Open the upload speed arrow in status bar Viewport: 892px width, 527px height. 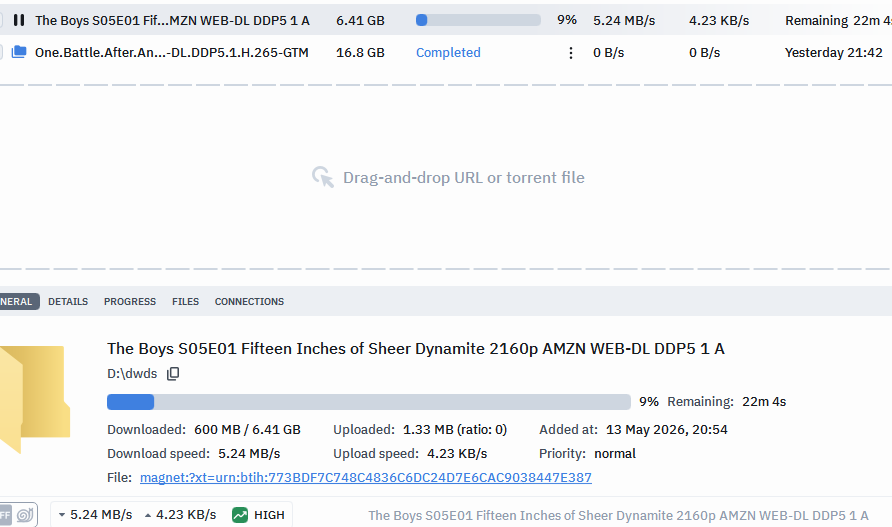click(x=148, y=515)
